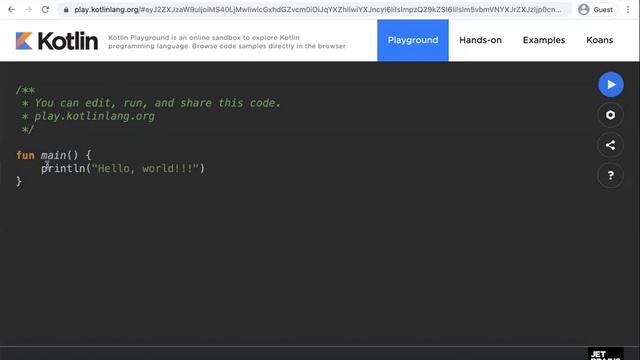
Task: Click the Kotlin logo
Action: (57, 41)
